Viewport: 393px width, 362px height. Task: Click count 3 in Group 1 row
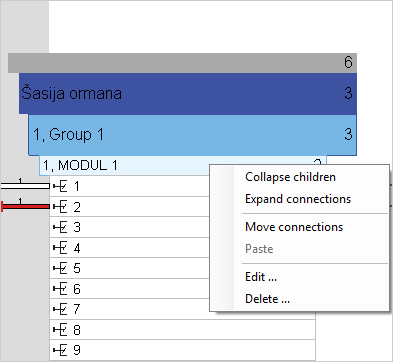pyautogui.click(x=348, y=135)
